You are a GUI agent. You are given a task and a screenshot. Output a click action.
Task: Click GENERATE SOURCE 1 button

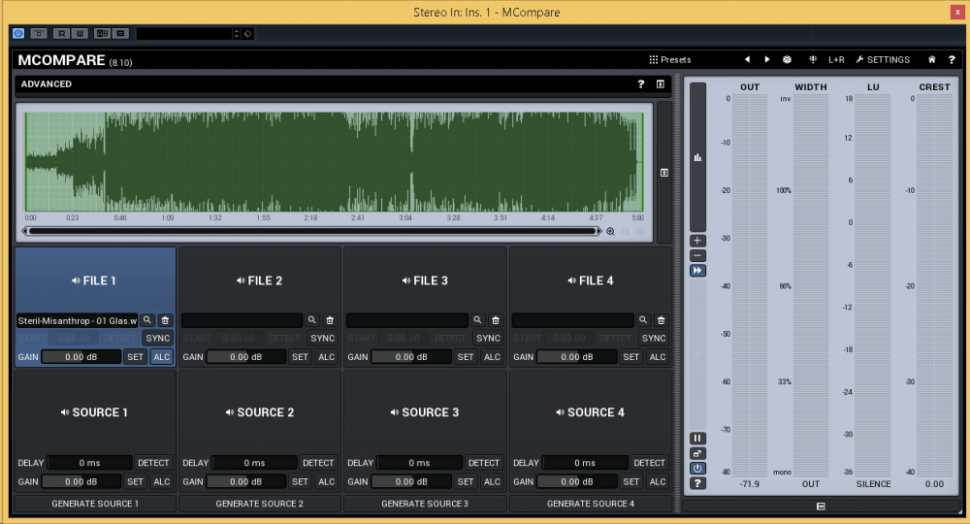[x=95, y=504]
